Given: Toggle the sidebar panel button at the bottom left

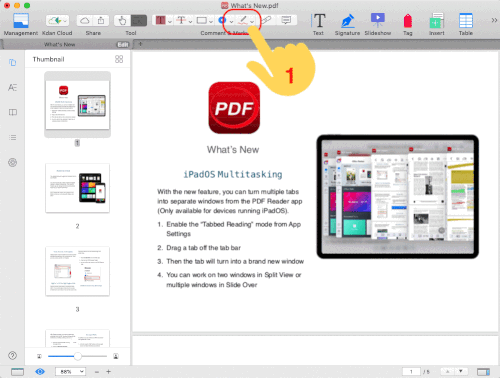Looking at the screenshot, I should (17, 372).
